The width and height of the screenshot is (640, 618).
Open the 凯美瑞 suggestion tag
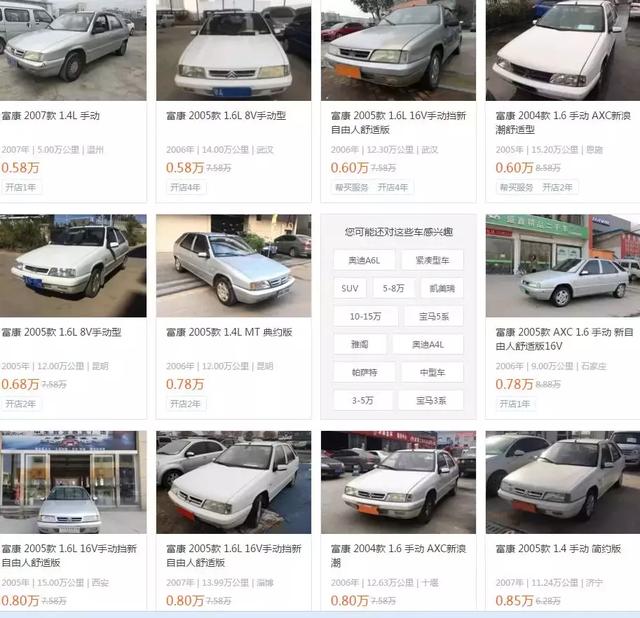pyautogui.click(x=442, y=288)
